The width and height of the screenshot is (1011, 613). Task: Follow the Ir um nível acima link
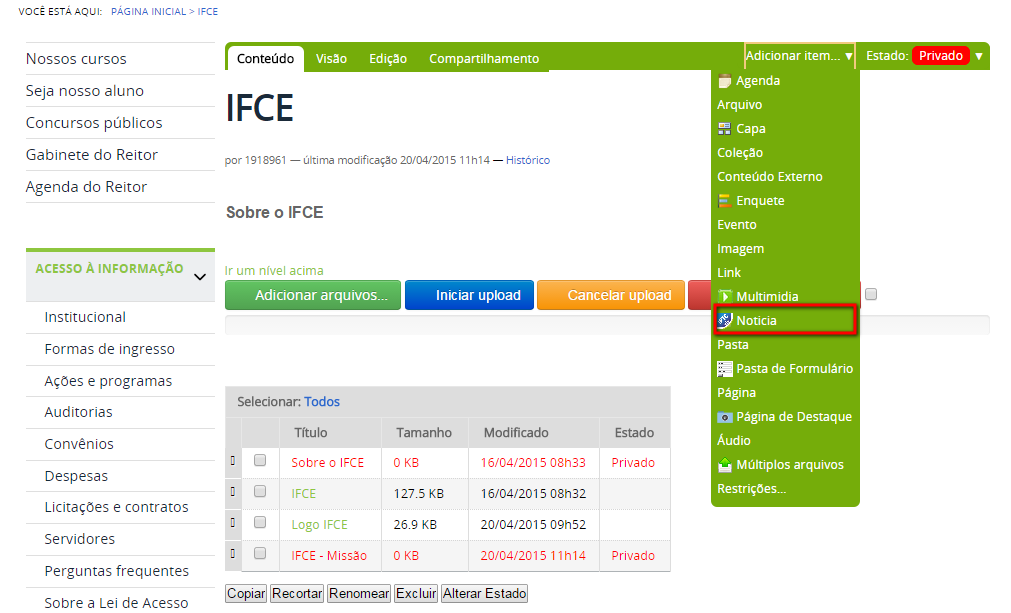tap(274, 271)
